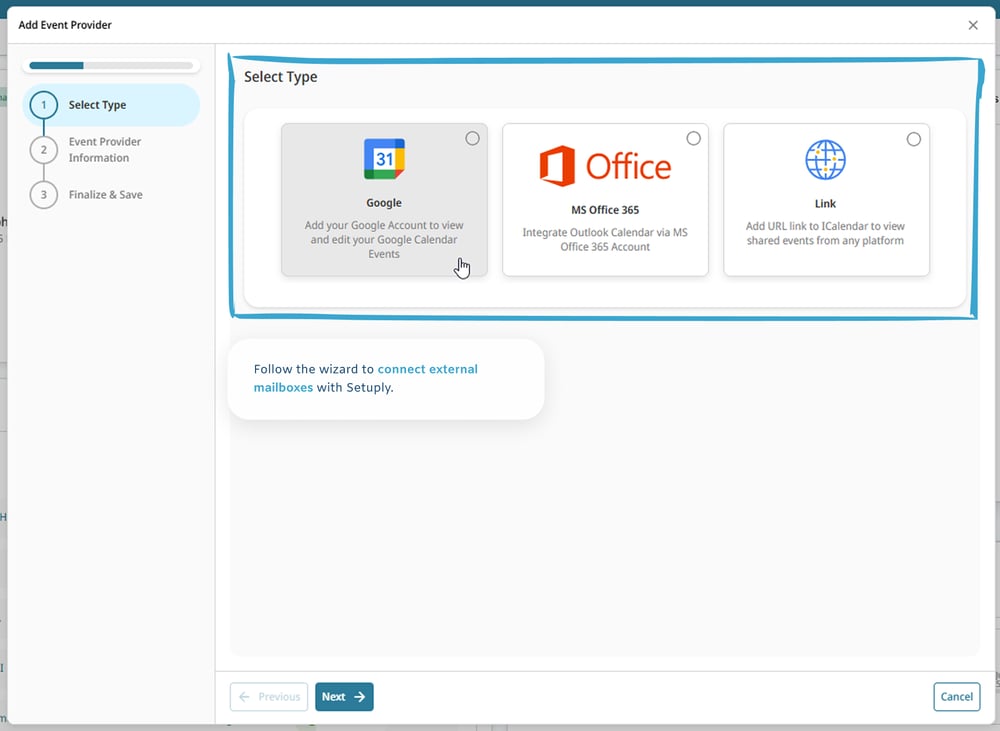Click the Next button
Image resolution: width=1000 pixels, height=731 pixels.
344,697
